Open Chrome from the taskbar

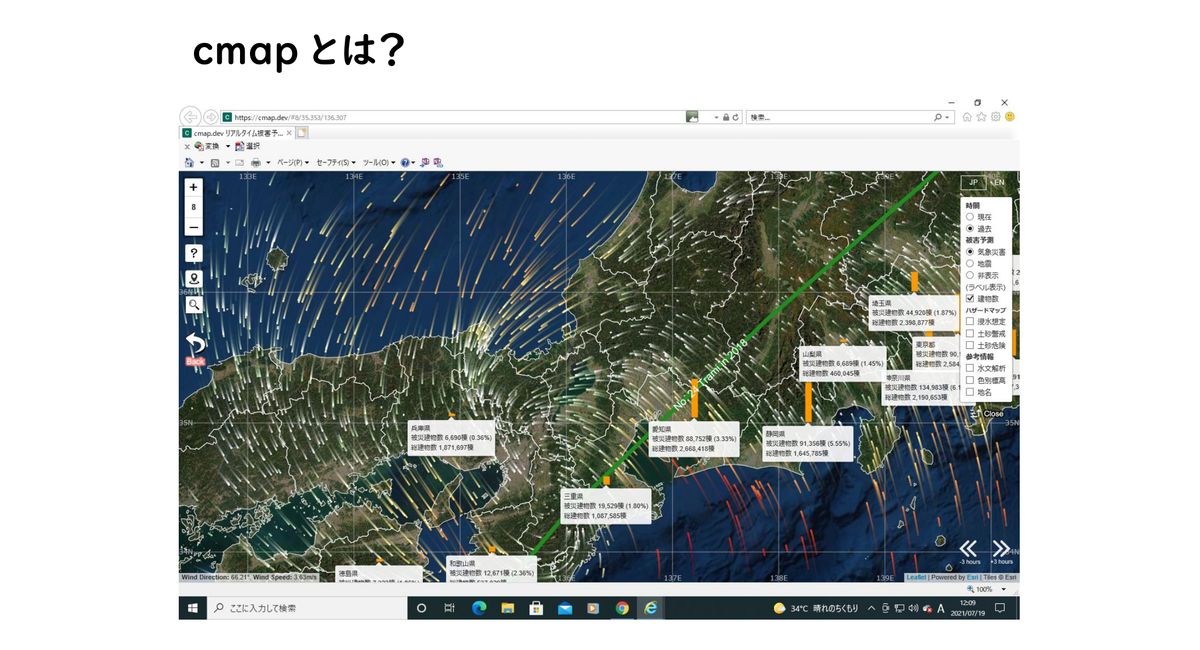click(622, 608)
